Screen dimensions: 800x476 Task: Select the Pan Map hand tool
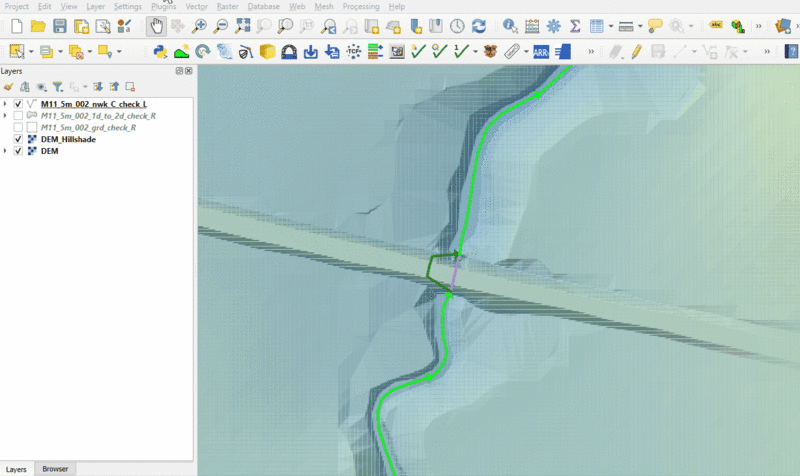pos(157,26)
